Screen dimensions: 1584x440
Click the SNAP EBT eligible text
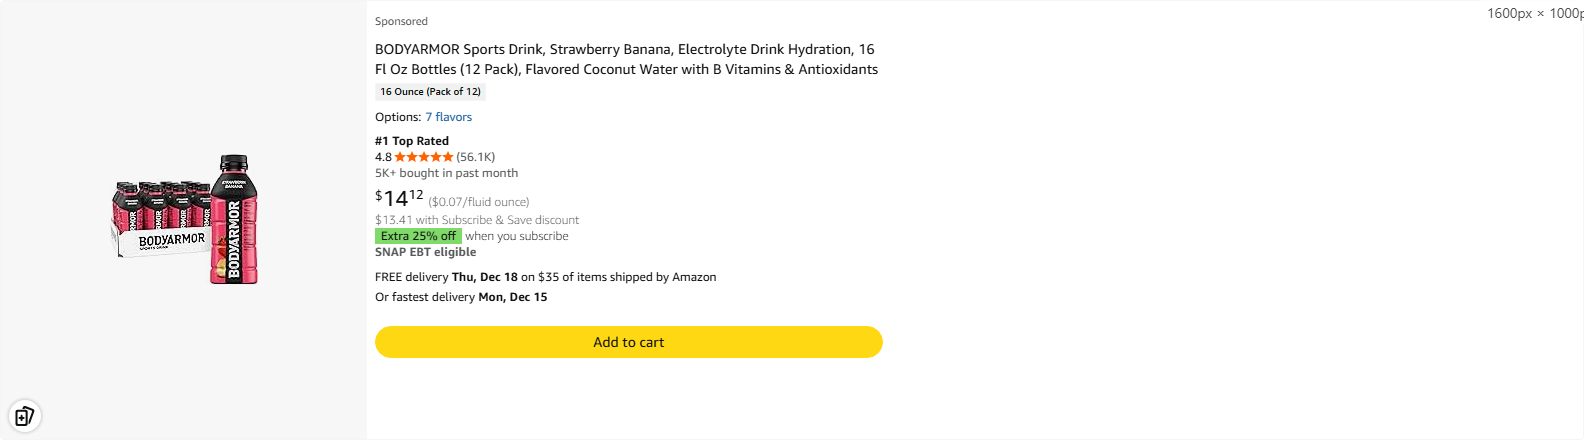(425, 252)
